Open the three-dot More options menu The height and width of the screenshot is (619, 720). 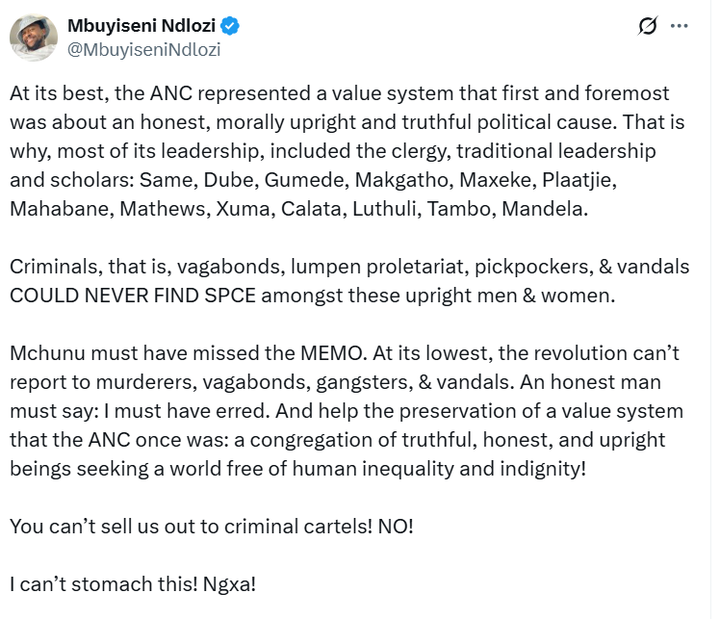[x=679, y=26]
